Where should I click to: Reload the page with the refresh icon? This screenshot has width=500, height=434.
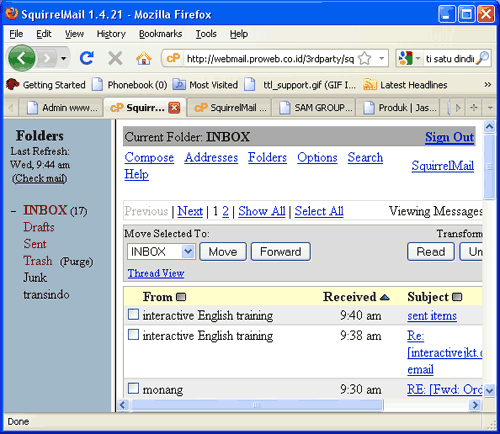(87, 58)
